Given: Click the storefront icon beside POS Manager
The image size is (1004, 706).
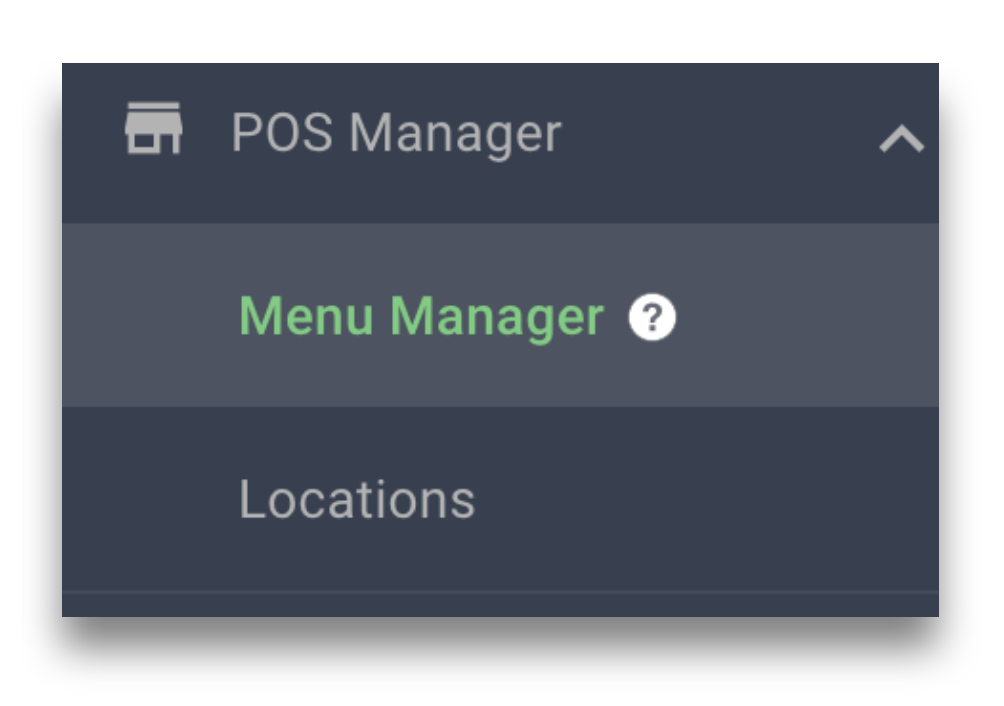Looking at the screenshot, I should [x=154, y=128].
